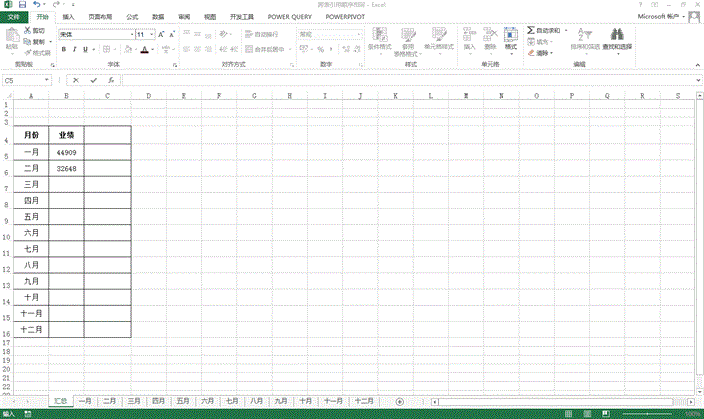Open Find and Select (查找和选择) binoculars
Viewport: 704px width, 419px height.
pyautogui.click(x=617, y=40)
